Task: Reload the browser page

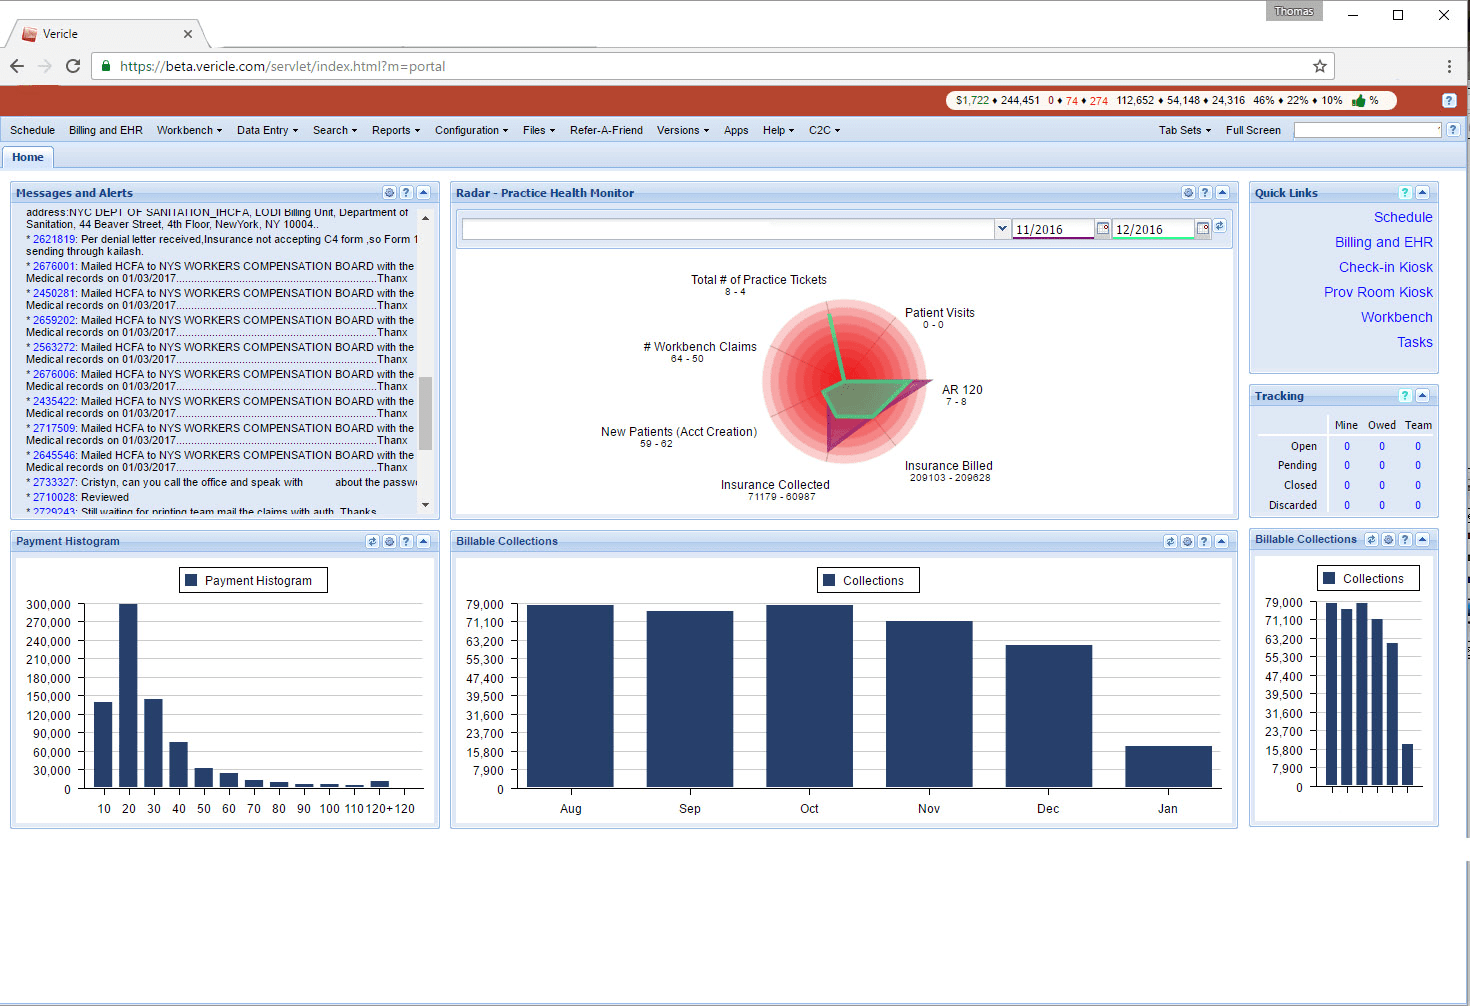Action: click(x=73, y=66)
